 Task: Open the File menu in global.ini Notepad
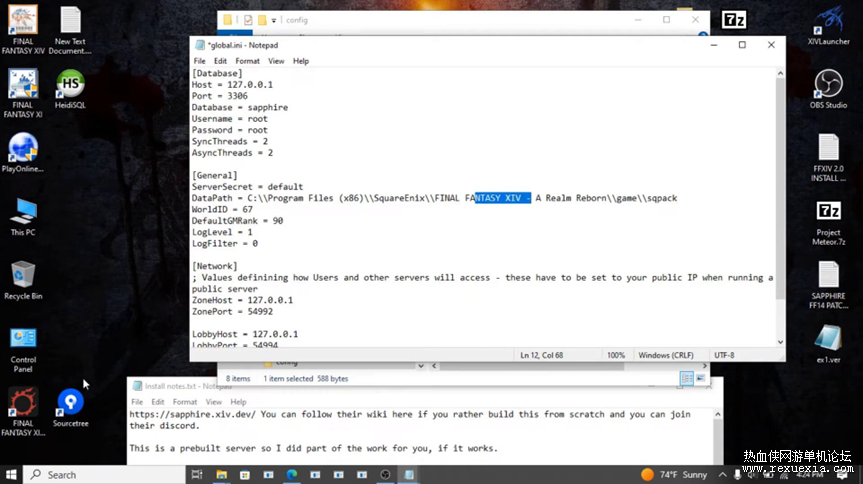pyautogui.click(x=199, y=61)
